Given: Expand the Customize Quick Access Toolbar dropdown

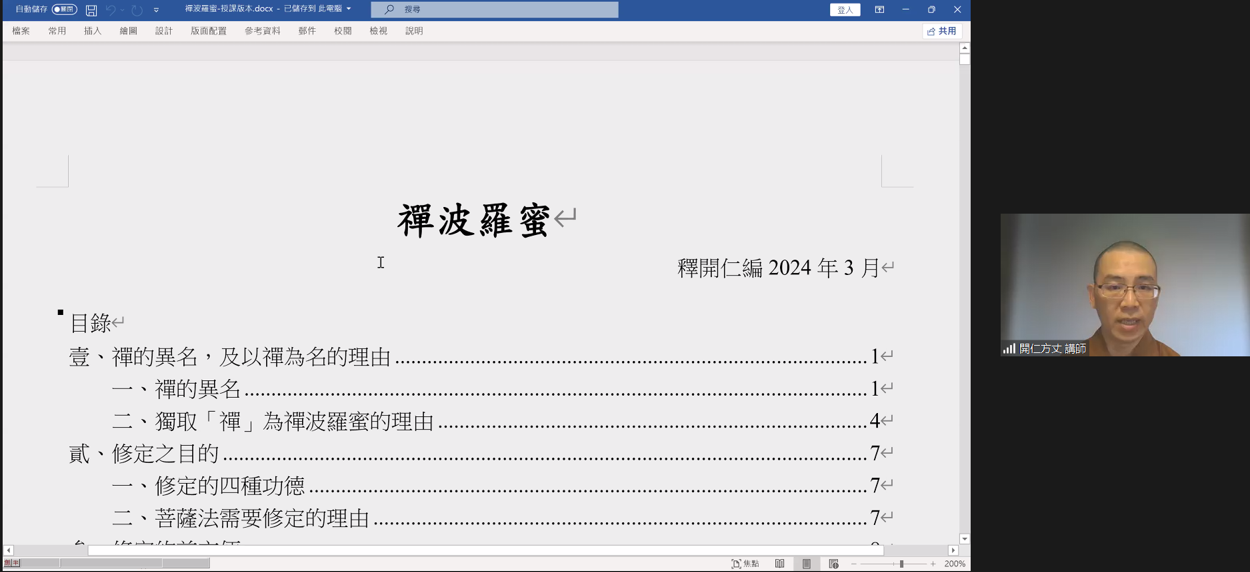Looking at the screenshot, I should tap(156, 10).
